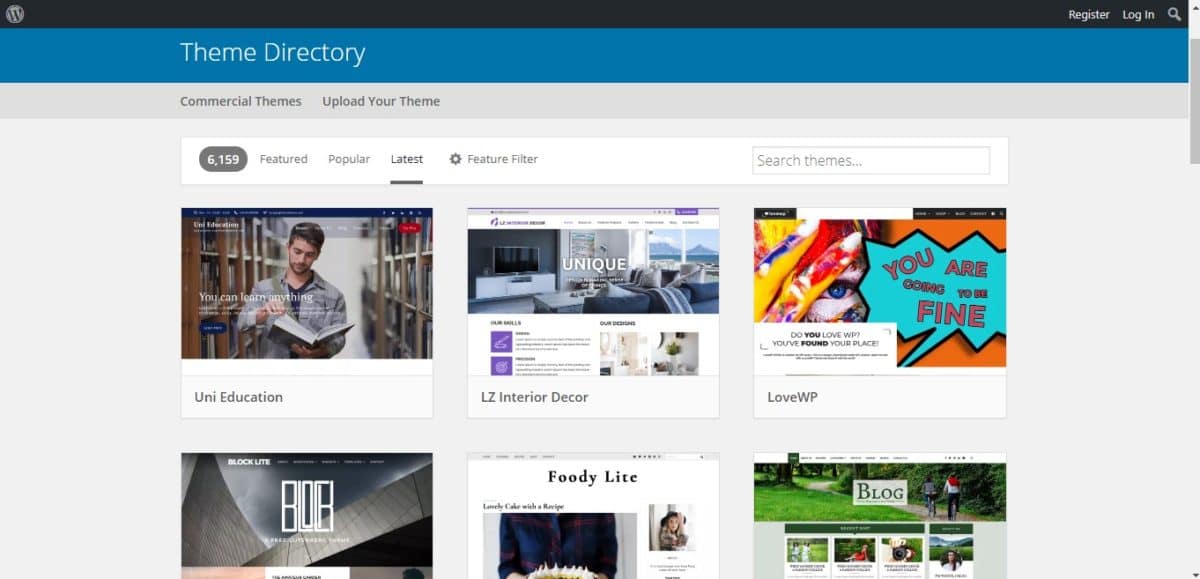The height and width of the screenshot is (579, 1200).
Task: Click the Uni Education theme title
Action: [x=239, y=397]
